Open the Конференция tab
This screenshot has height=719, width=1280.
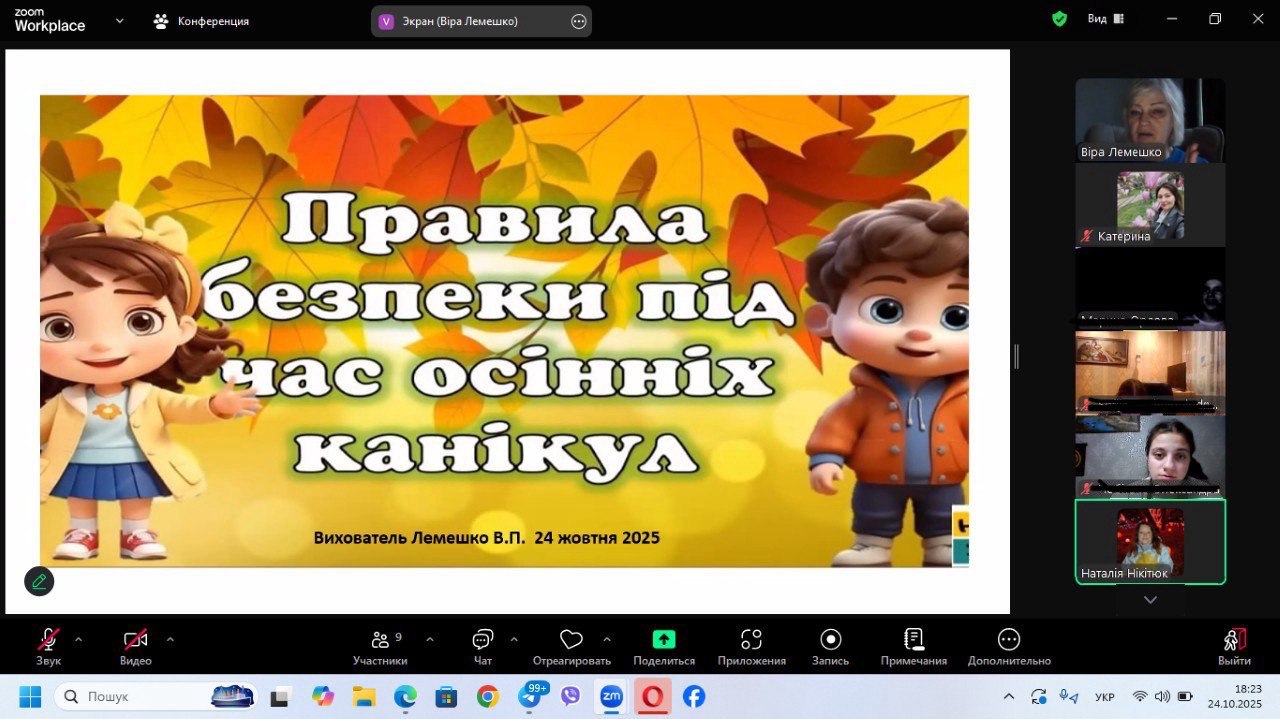pyautogui.click(x=202, y=21)
